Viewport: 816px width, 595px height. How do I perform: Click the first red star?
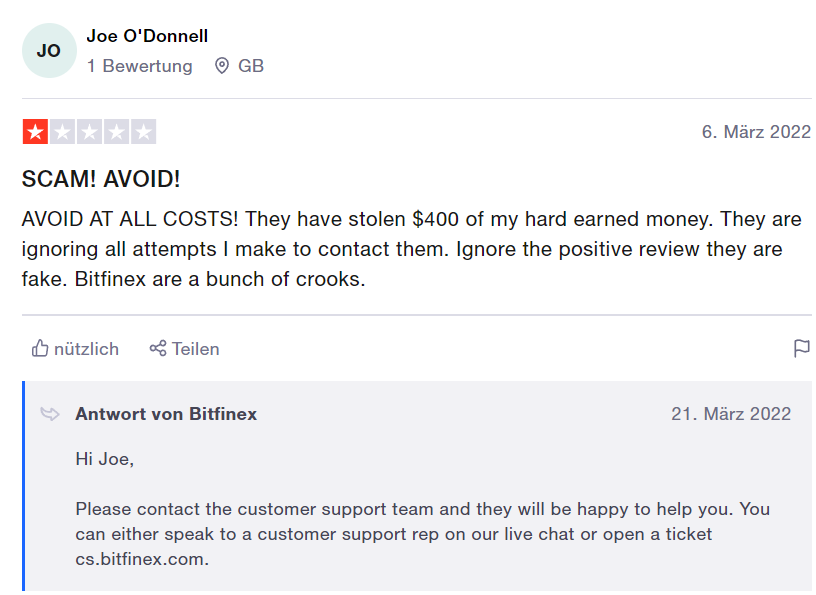click(x=35, y=132)
